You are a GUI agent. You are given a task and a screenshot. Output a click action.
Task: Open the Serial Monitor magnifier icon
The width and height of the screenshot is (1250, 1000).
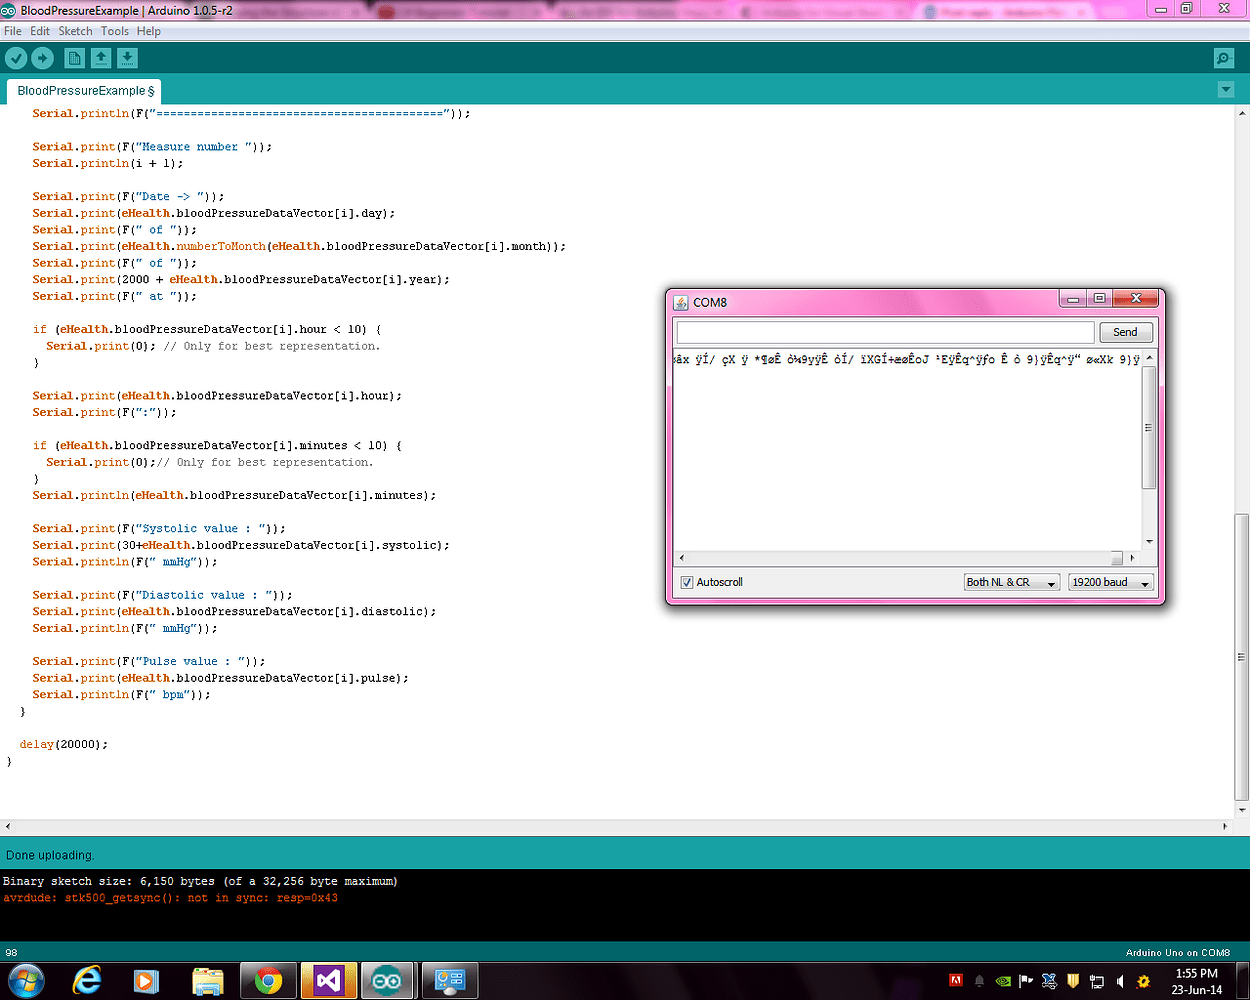click(x=1223, y=58)
